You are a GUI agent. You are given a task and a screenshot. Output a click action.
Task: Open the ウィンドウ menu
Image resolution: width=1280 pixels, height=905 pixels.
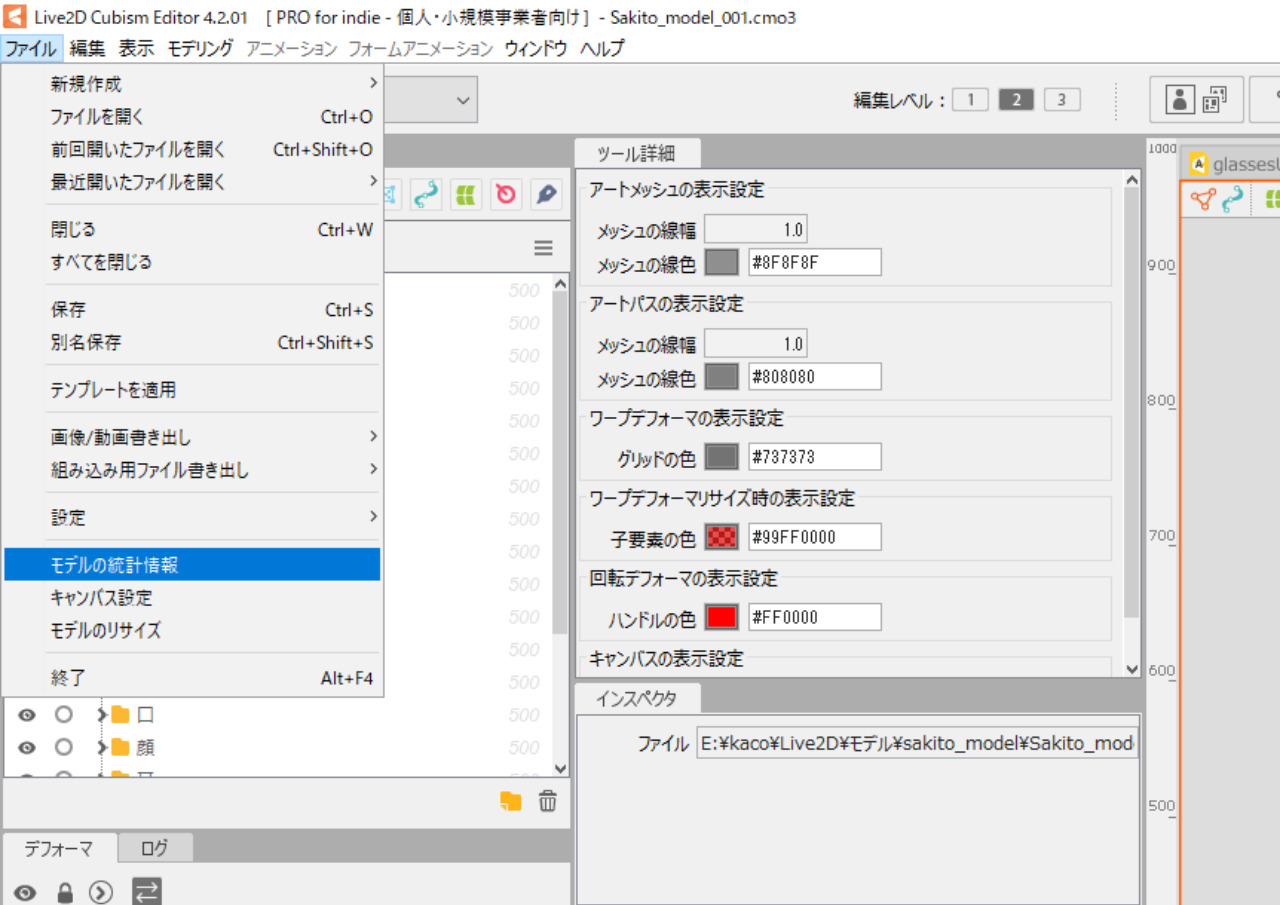click(x=536, y=48)
